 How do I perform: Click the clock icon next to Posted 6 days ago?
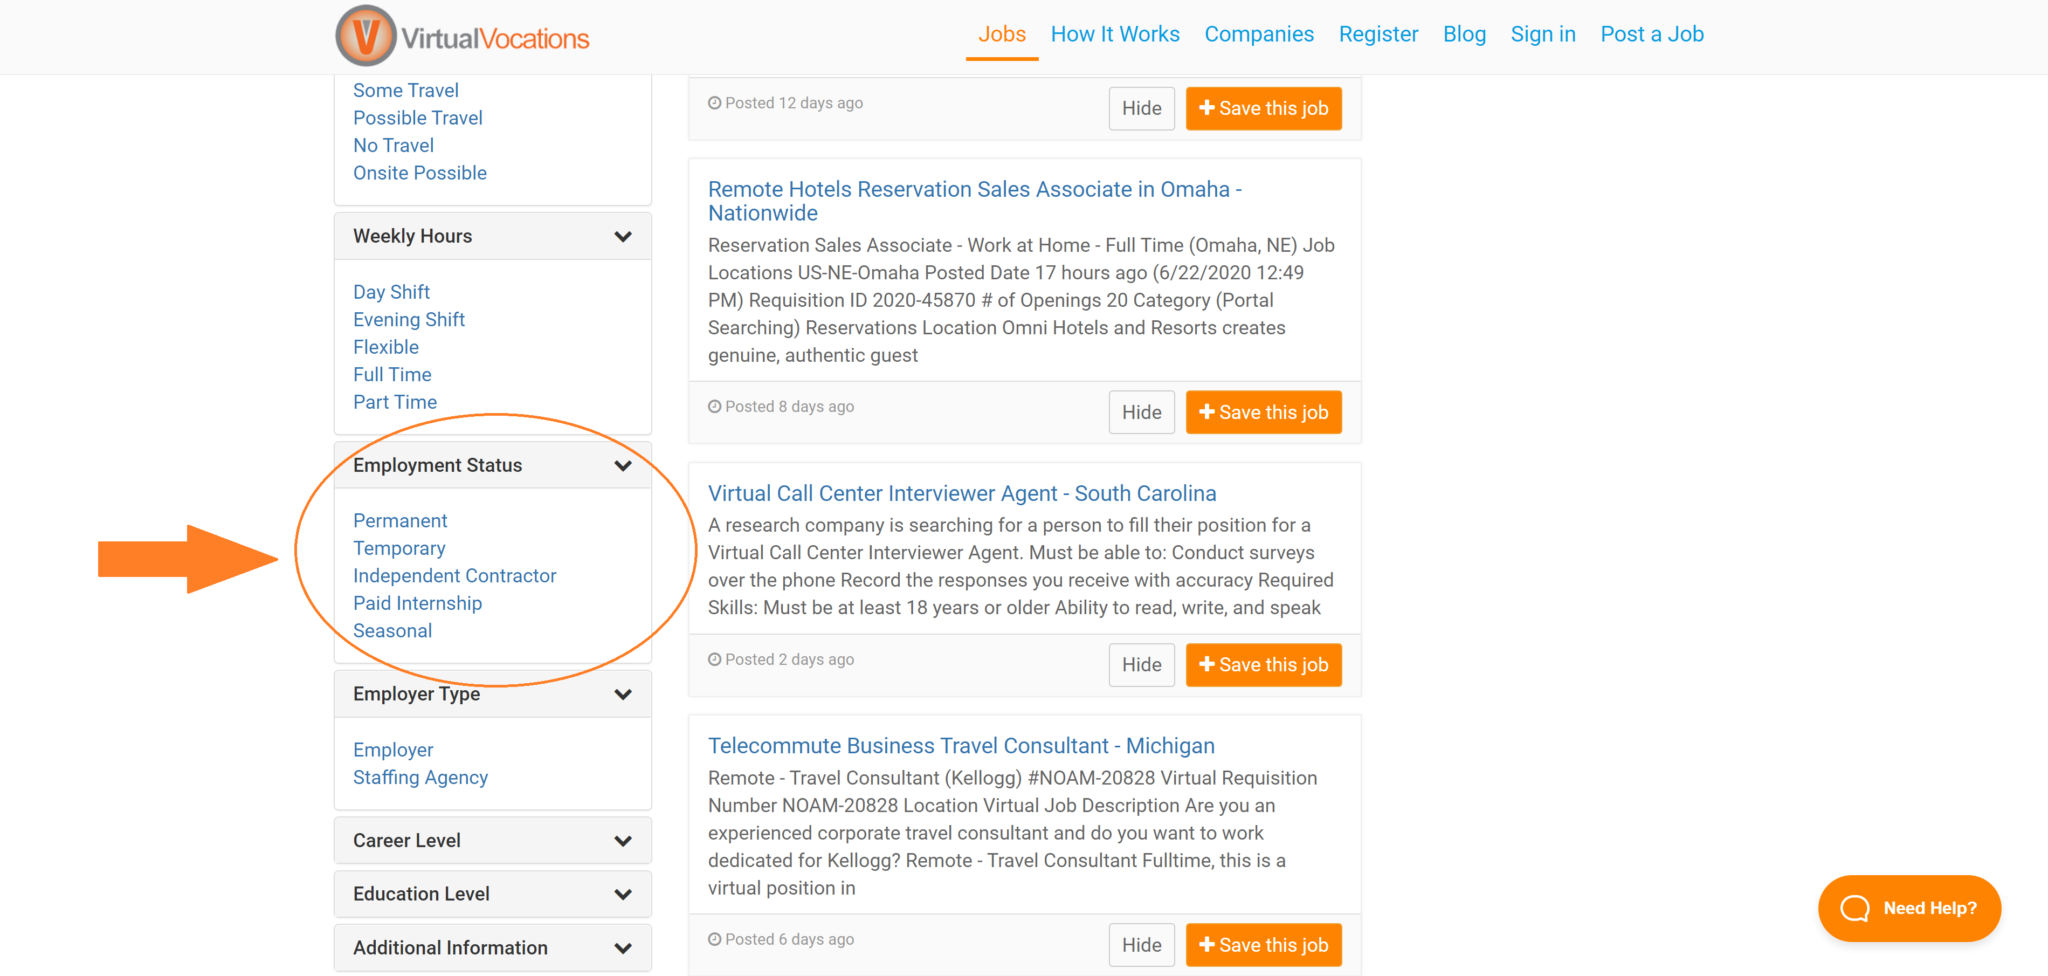click(715, 940)
